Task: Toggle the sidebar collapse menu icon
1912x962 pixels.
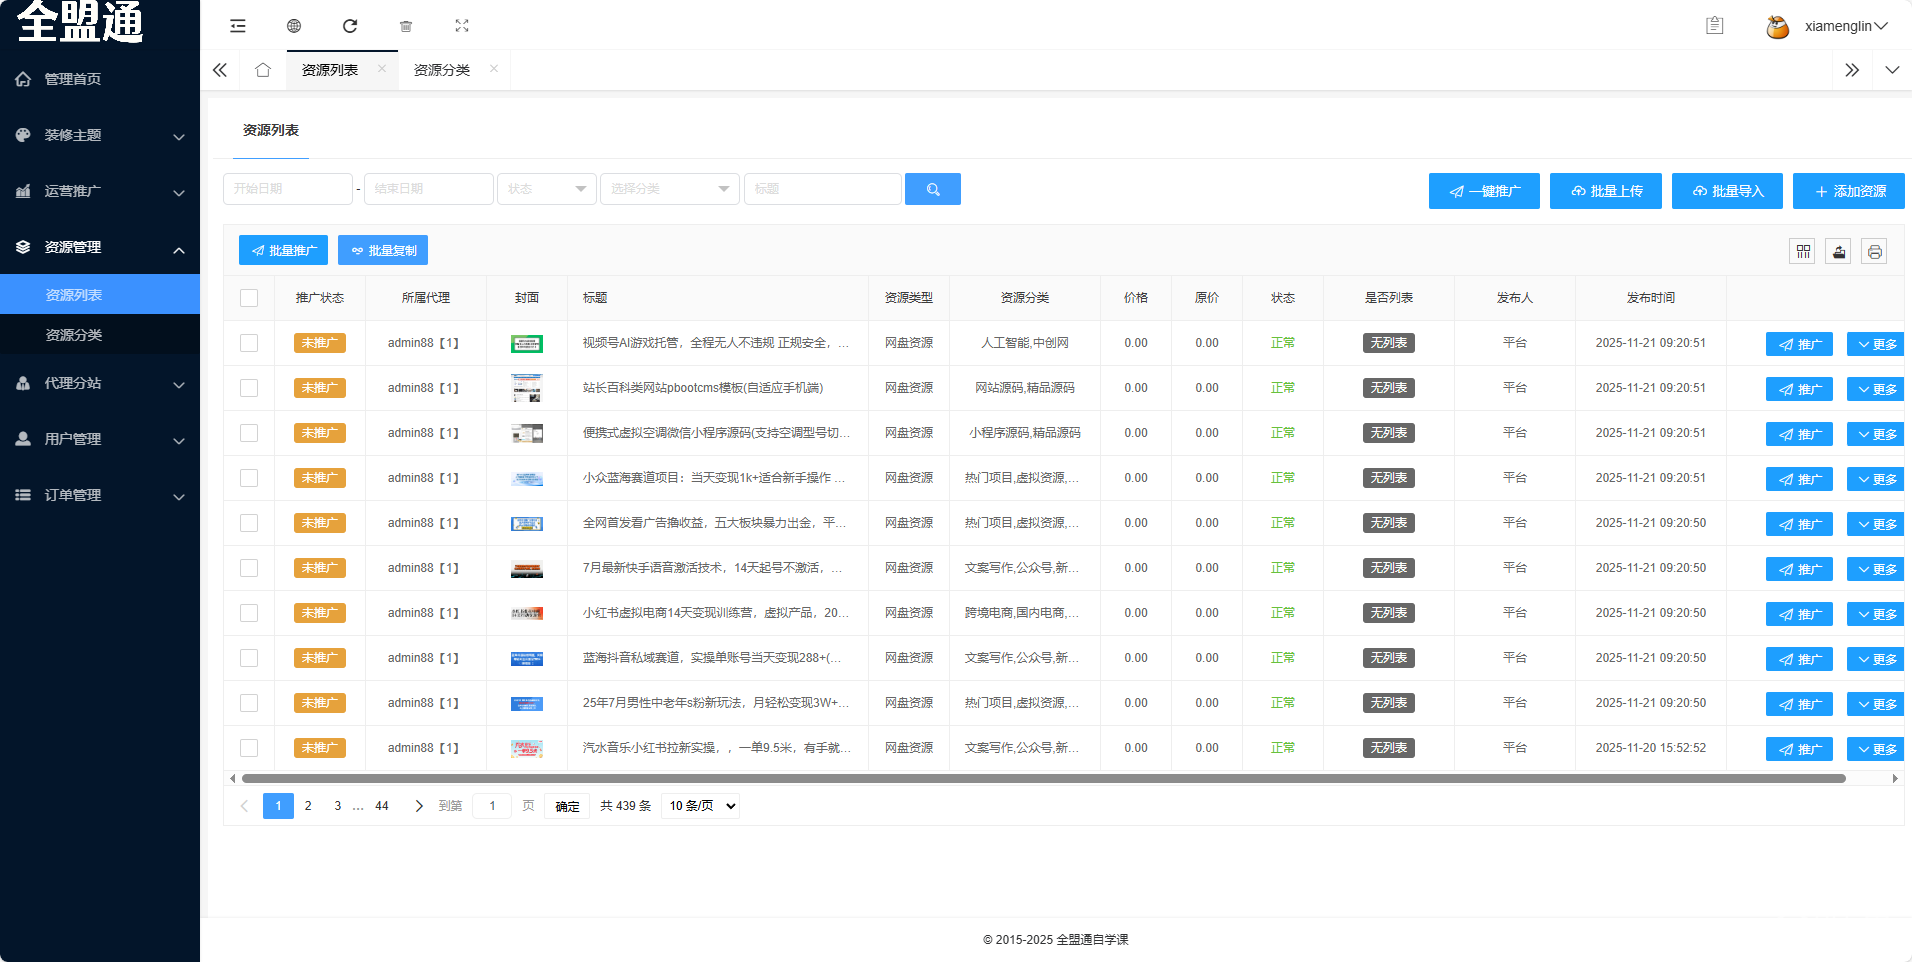Action: (238, 26)
